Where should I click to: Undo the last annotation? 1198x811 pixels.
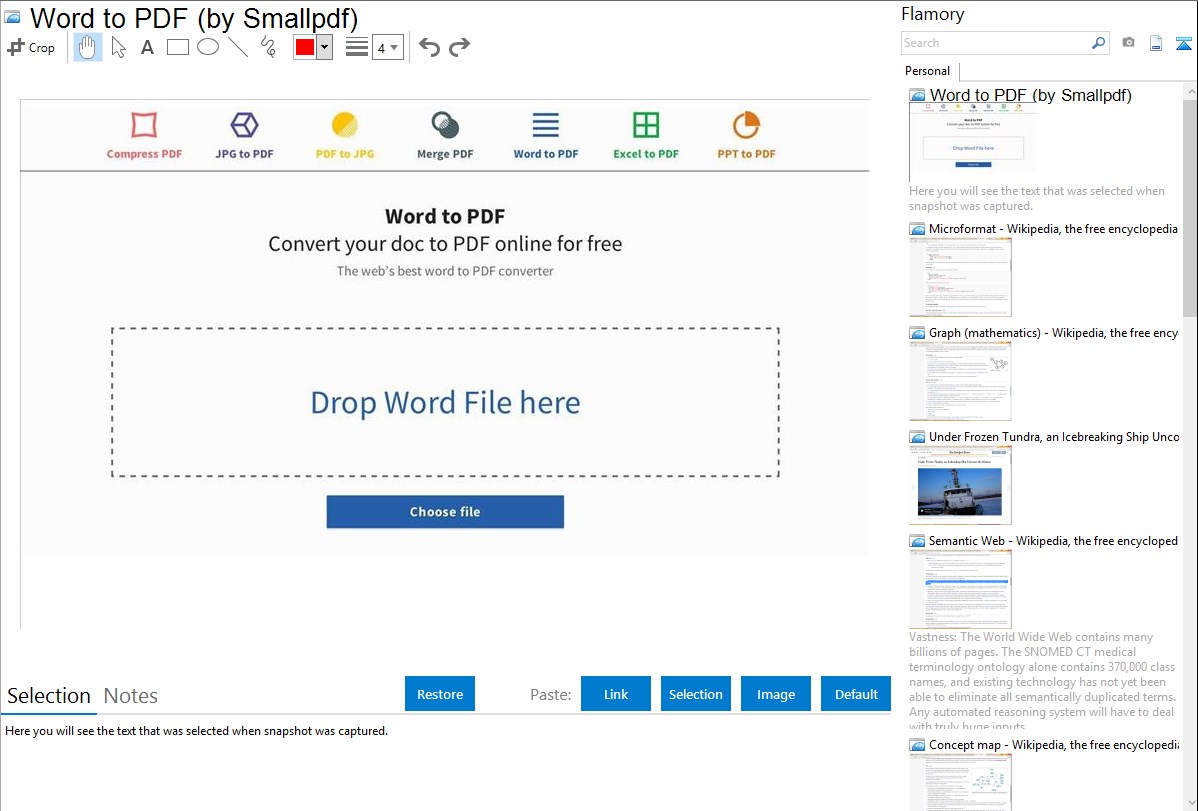coord(429,47)
